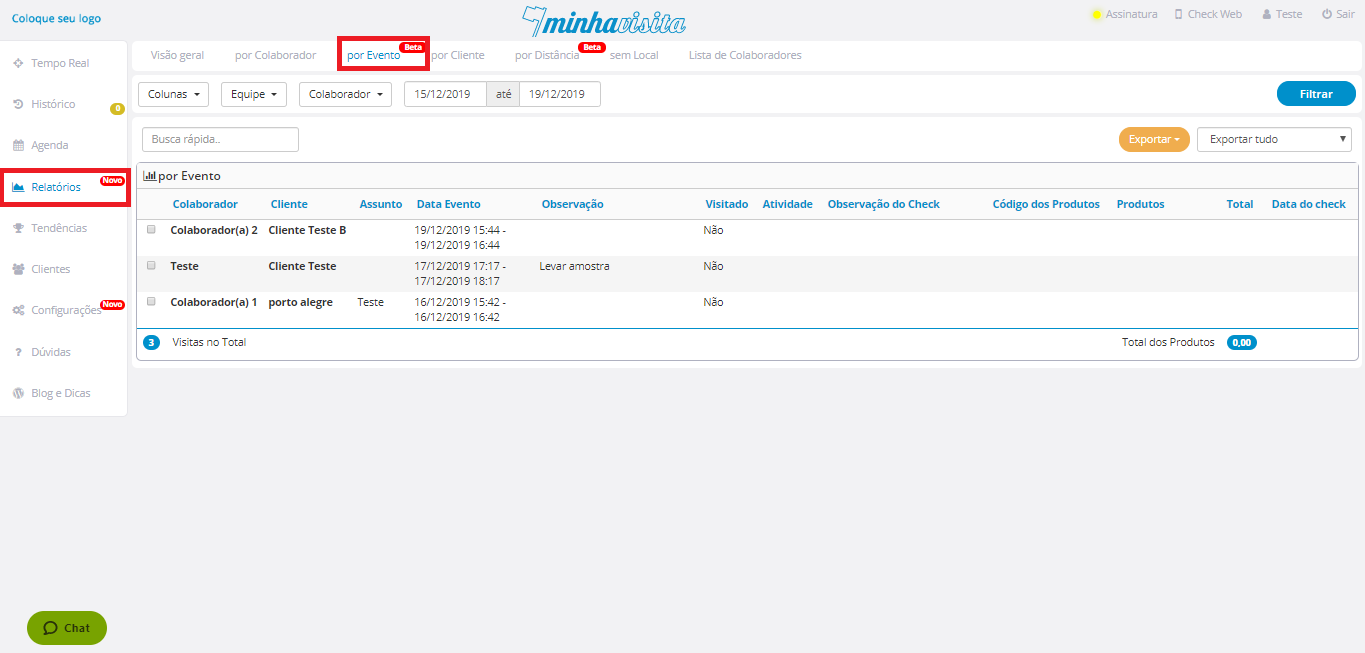The height and width of the screenshot is (653, 1365).
Task: Click the Sair power icon
Action: pos(1326,15)
